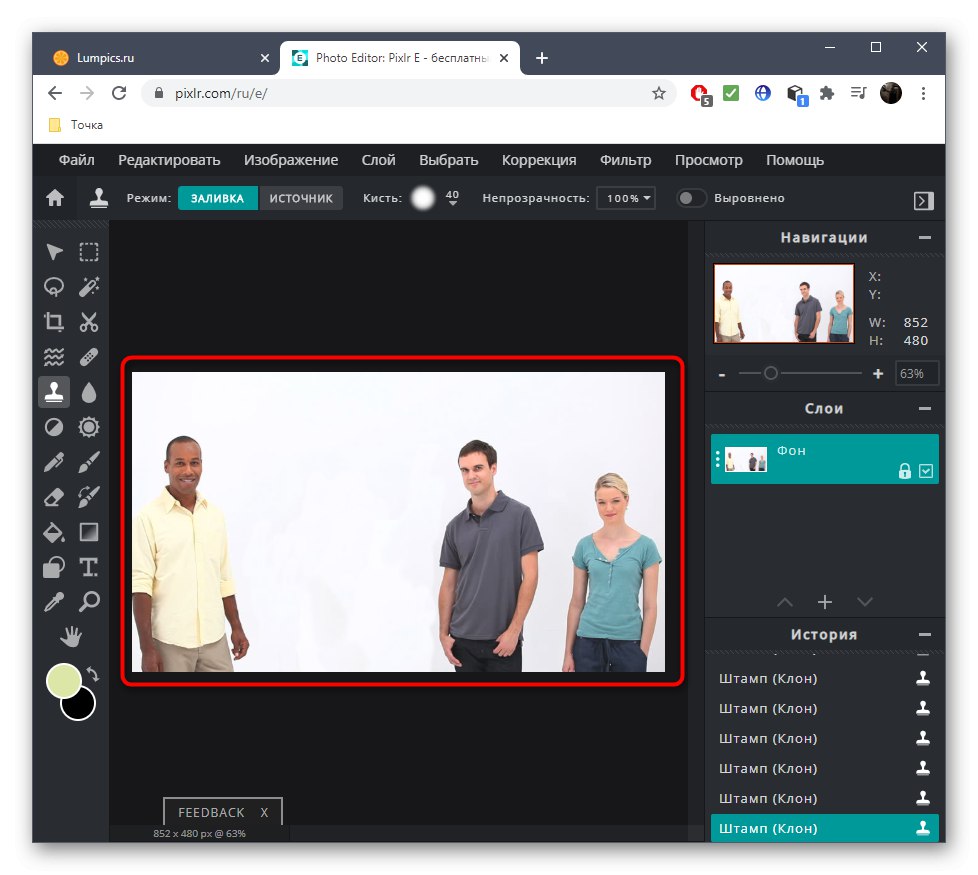The width and height of the screenshot is (978, 875).
Task: Bookmark this page with the star
Action: click(659, 93)
